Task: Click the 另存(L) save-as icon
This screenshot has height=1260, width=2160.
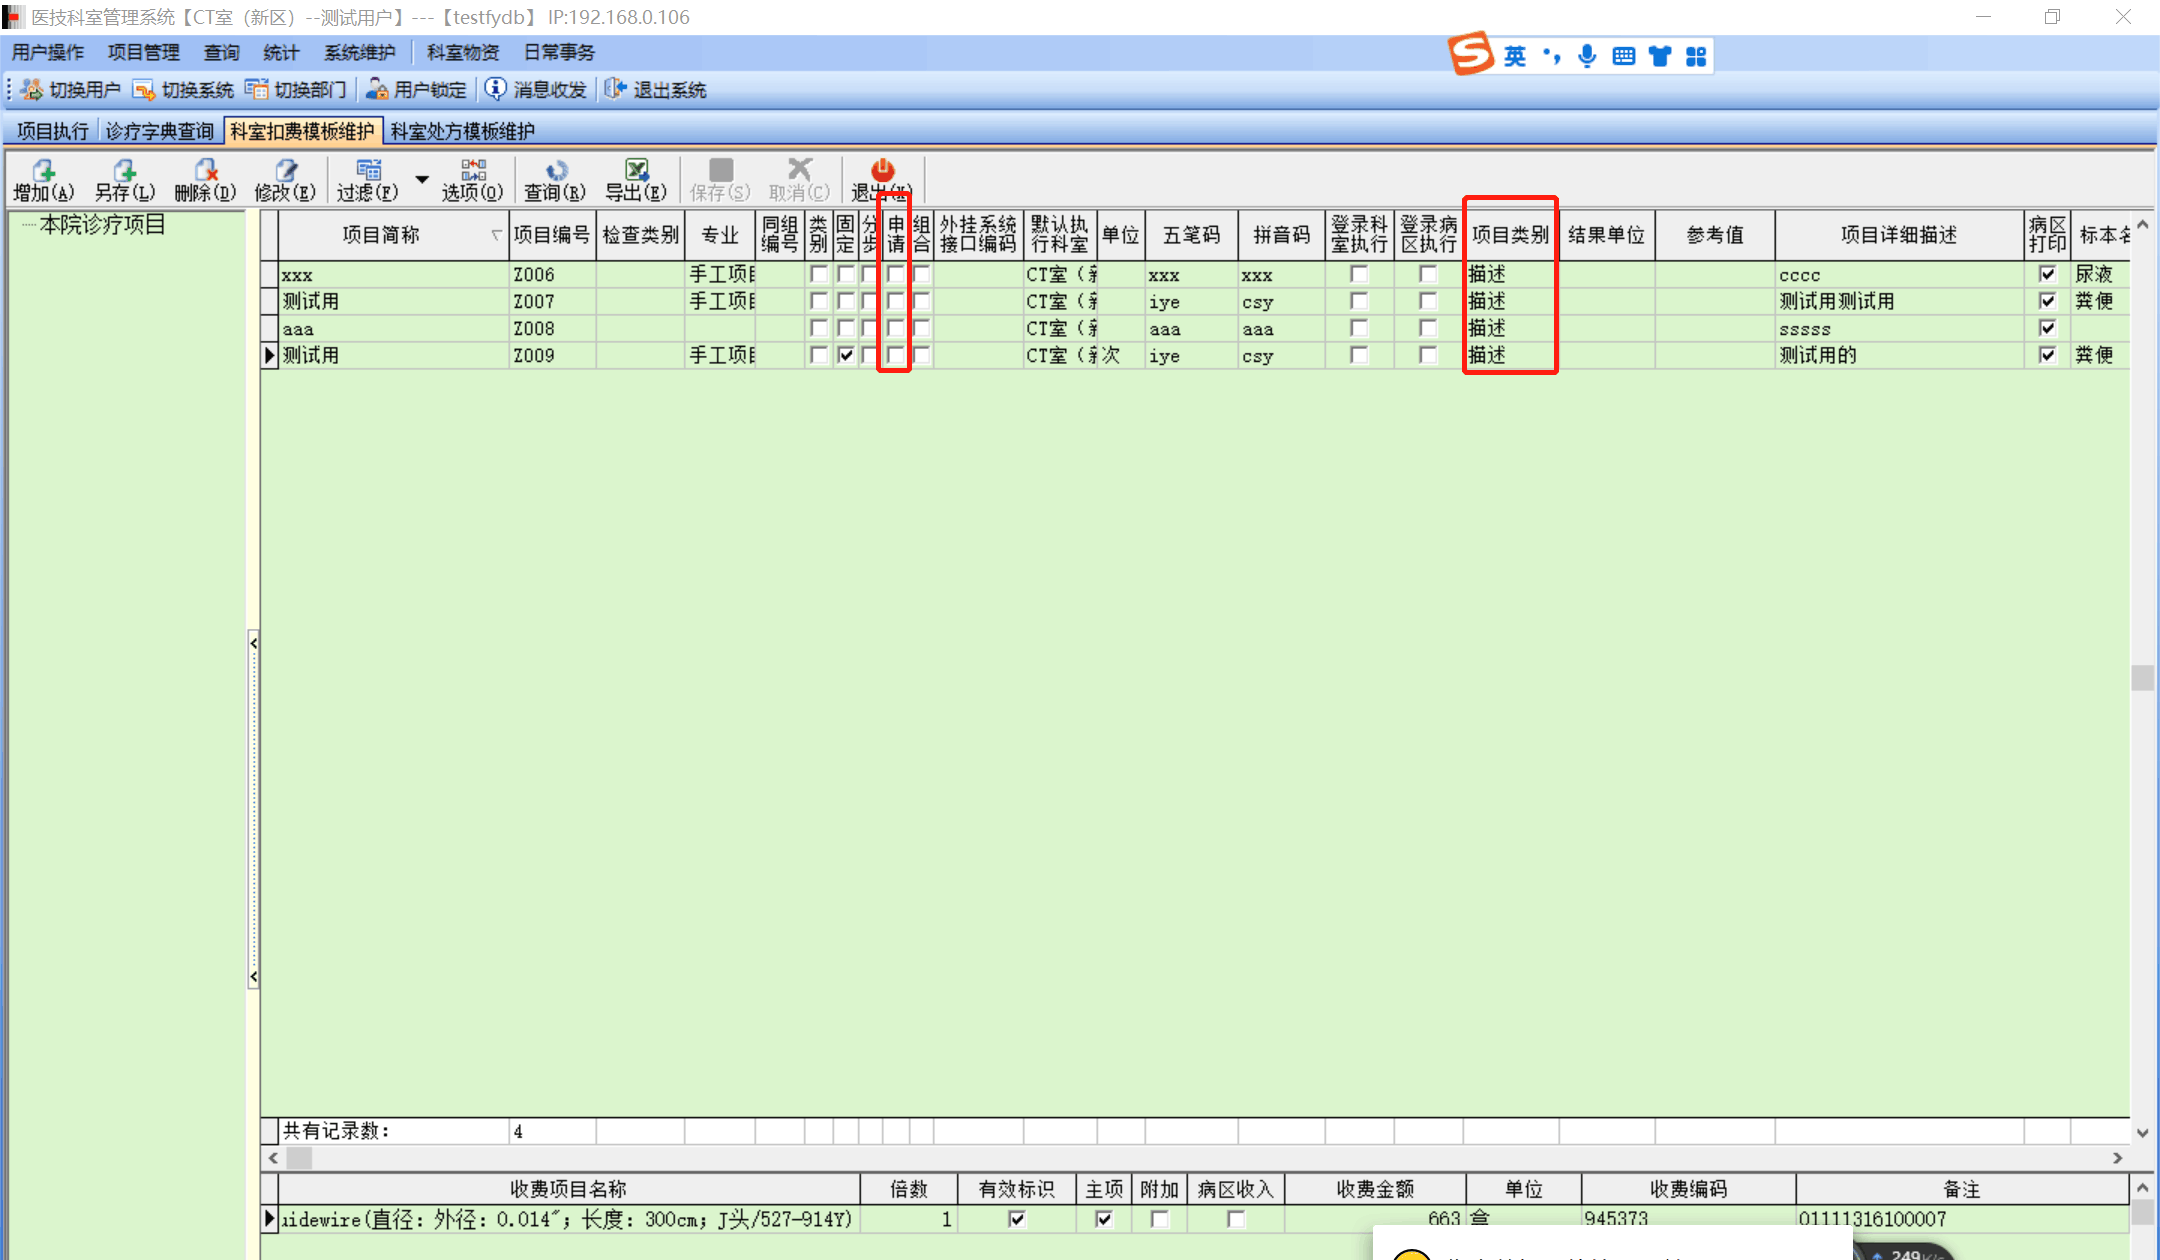Action: click(124, 170)
